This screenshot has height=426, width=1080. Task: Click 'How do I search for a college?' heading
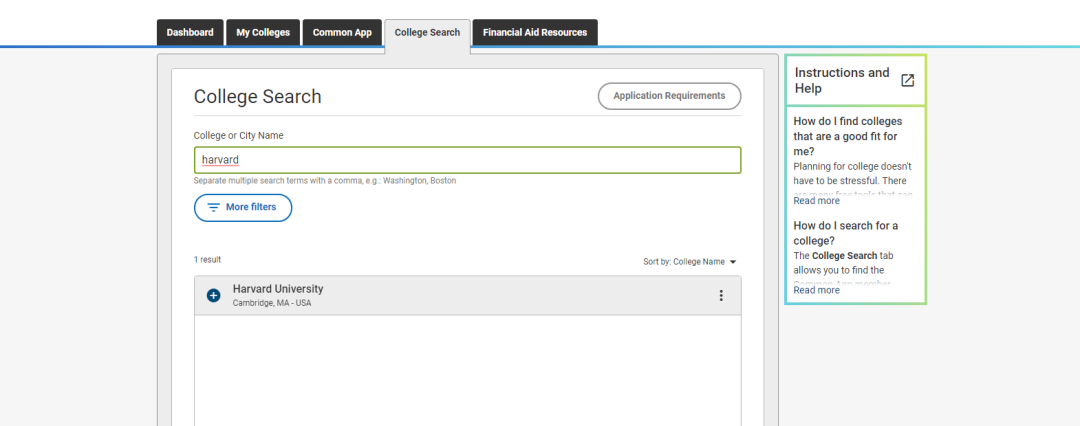(845, 233)
